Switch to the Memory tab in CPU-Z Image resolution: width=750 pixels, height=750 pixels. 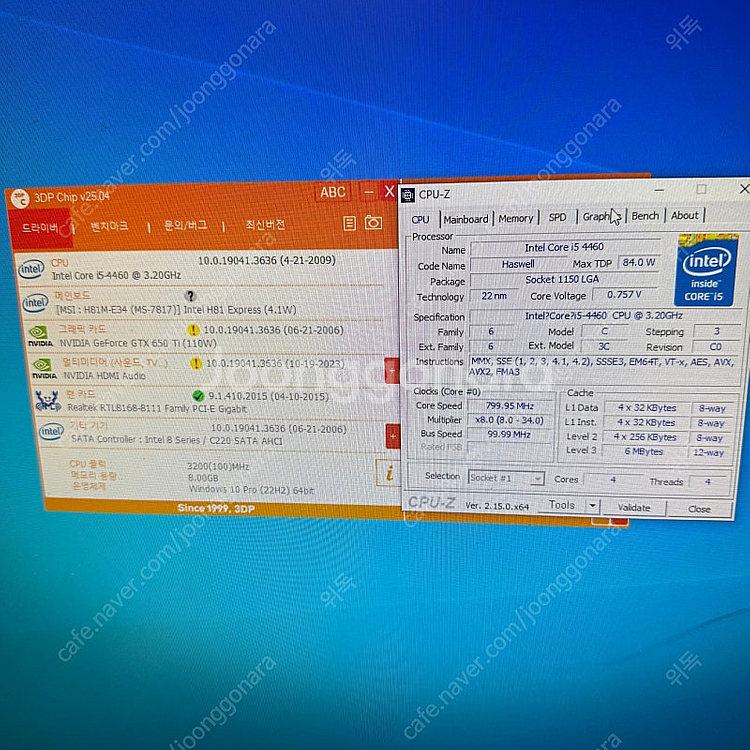[x=516, y=218]
